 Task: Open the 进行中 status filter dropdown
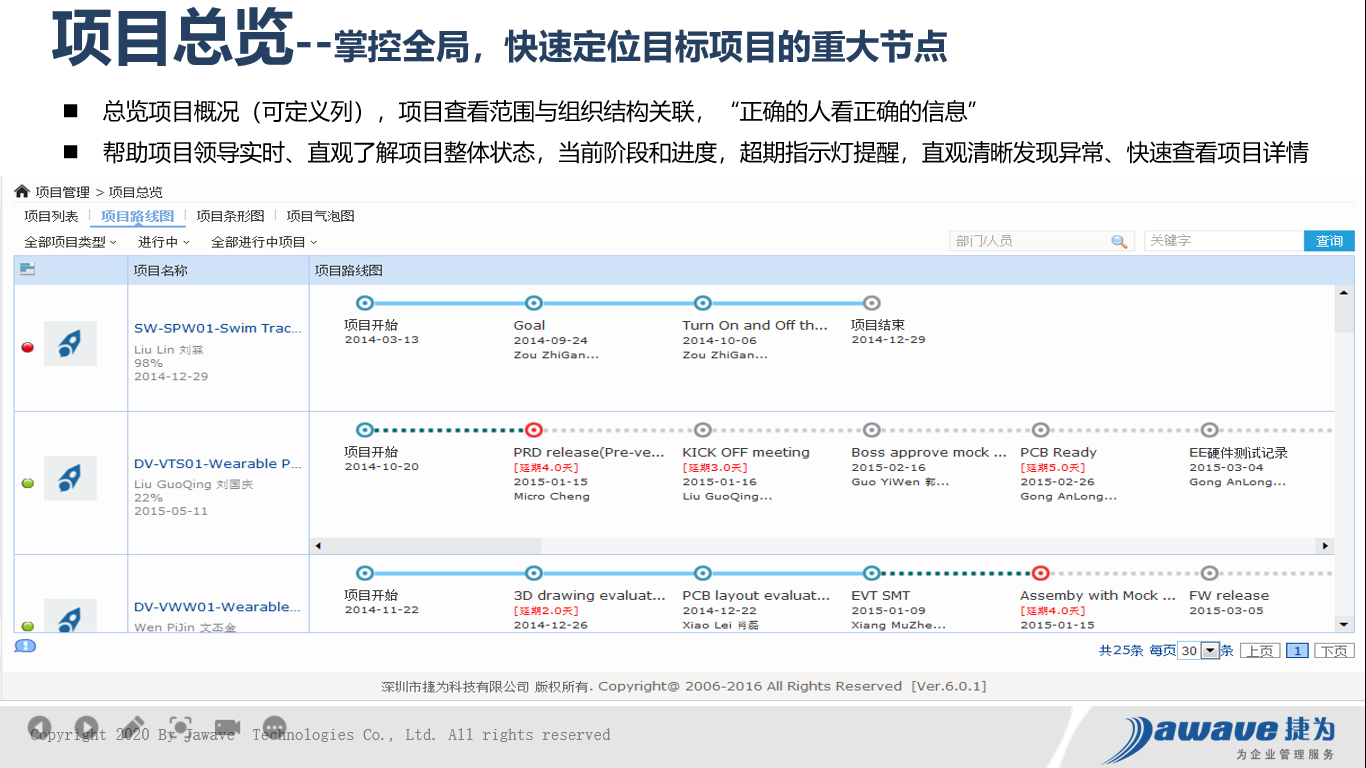pyautogui.click(x=163, y=242)
